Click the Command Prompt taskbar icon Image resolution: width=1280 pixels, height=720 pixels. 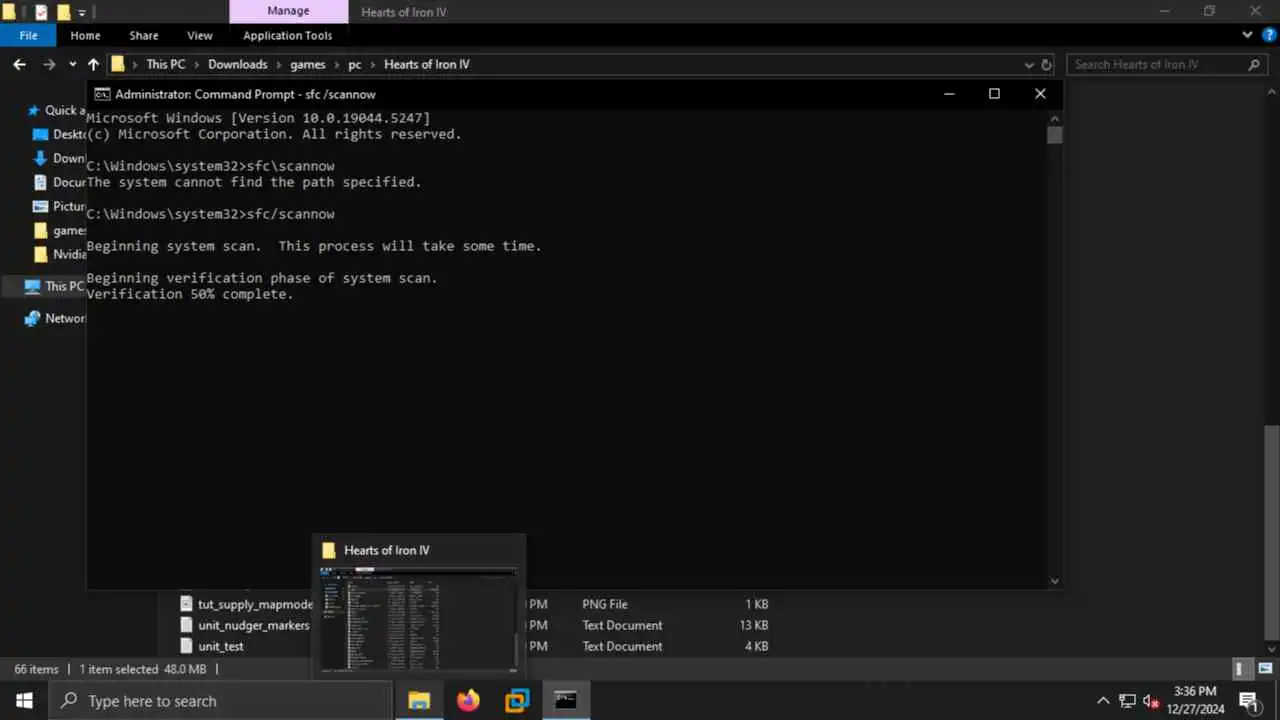(x=566, y=701)
